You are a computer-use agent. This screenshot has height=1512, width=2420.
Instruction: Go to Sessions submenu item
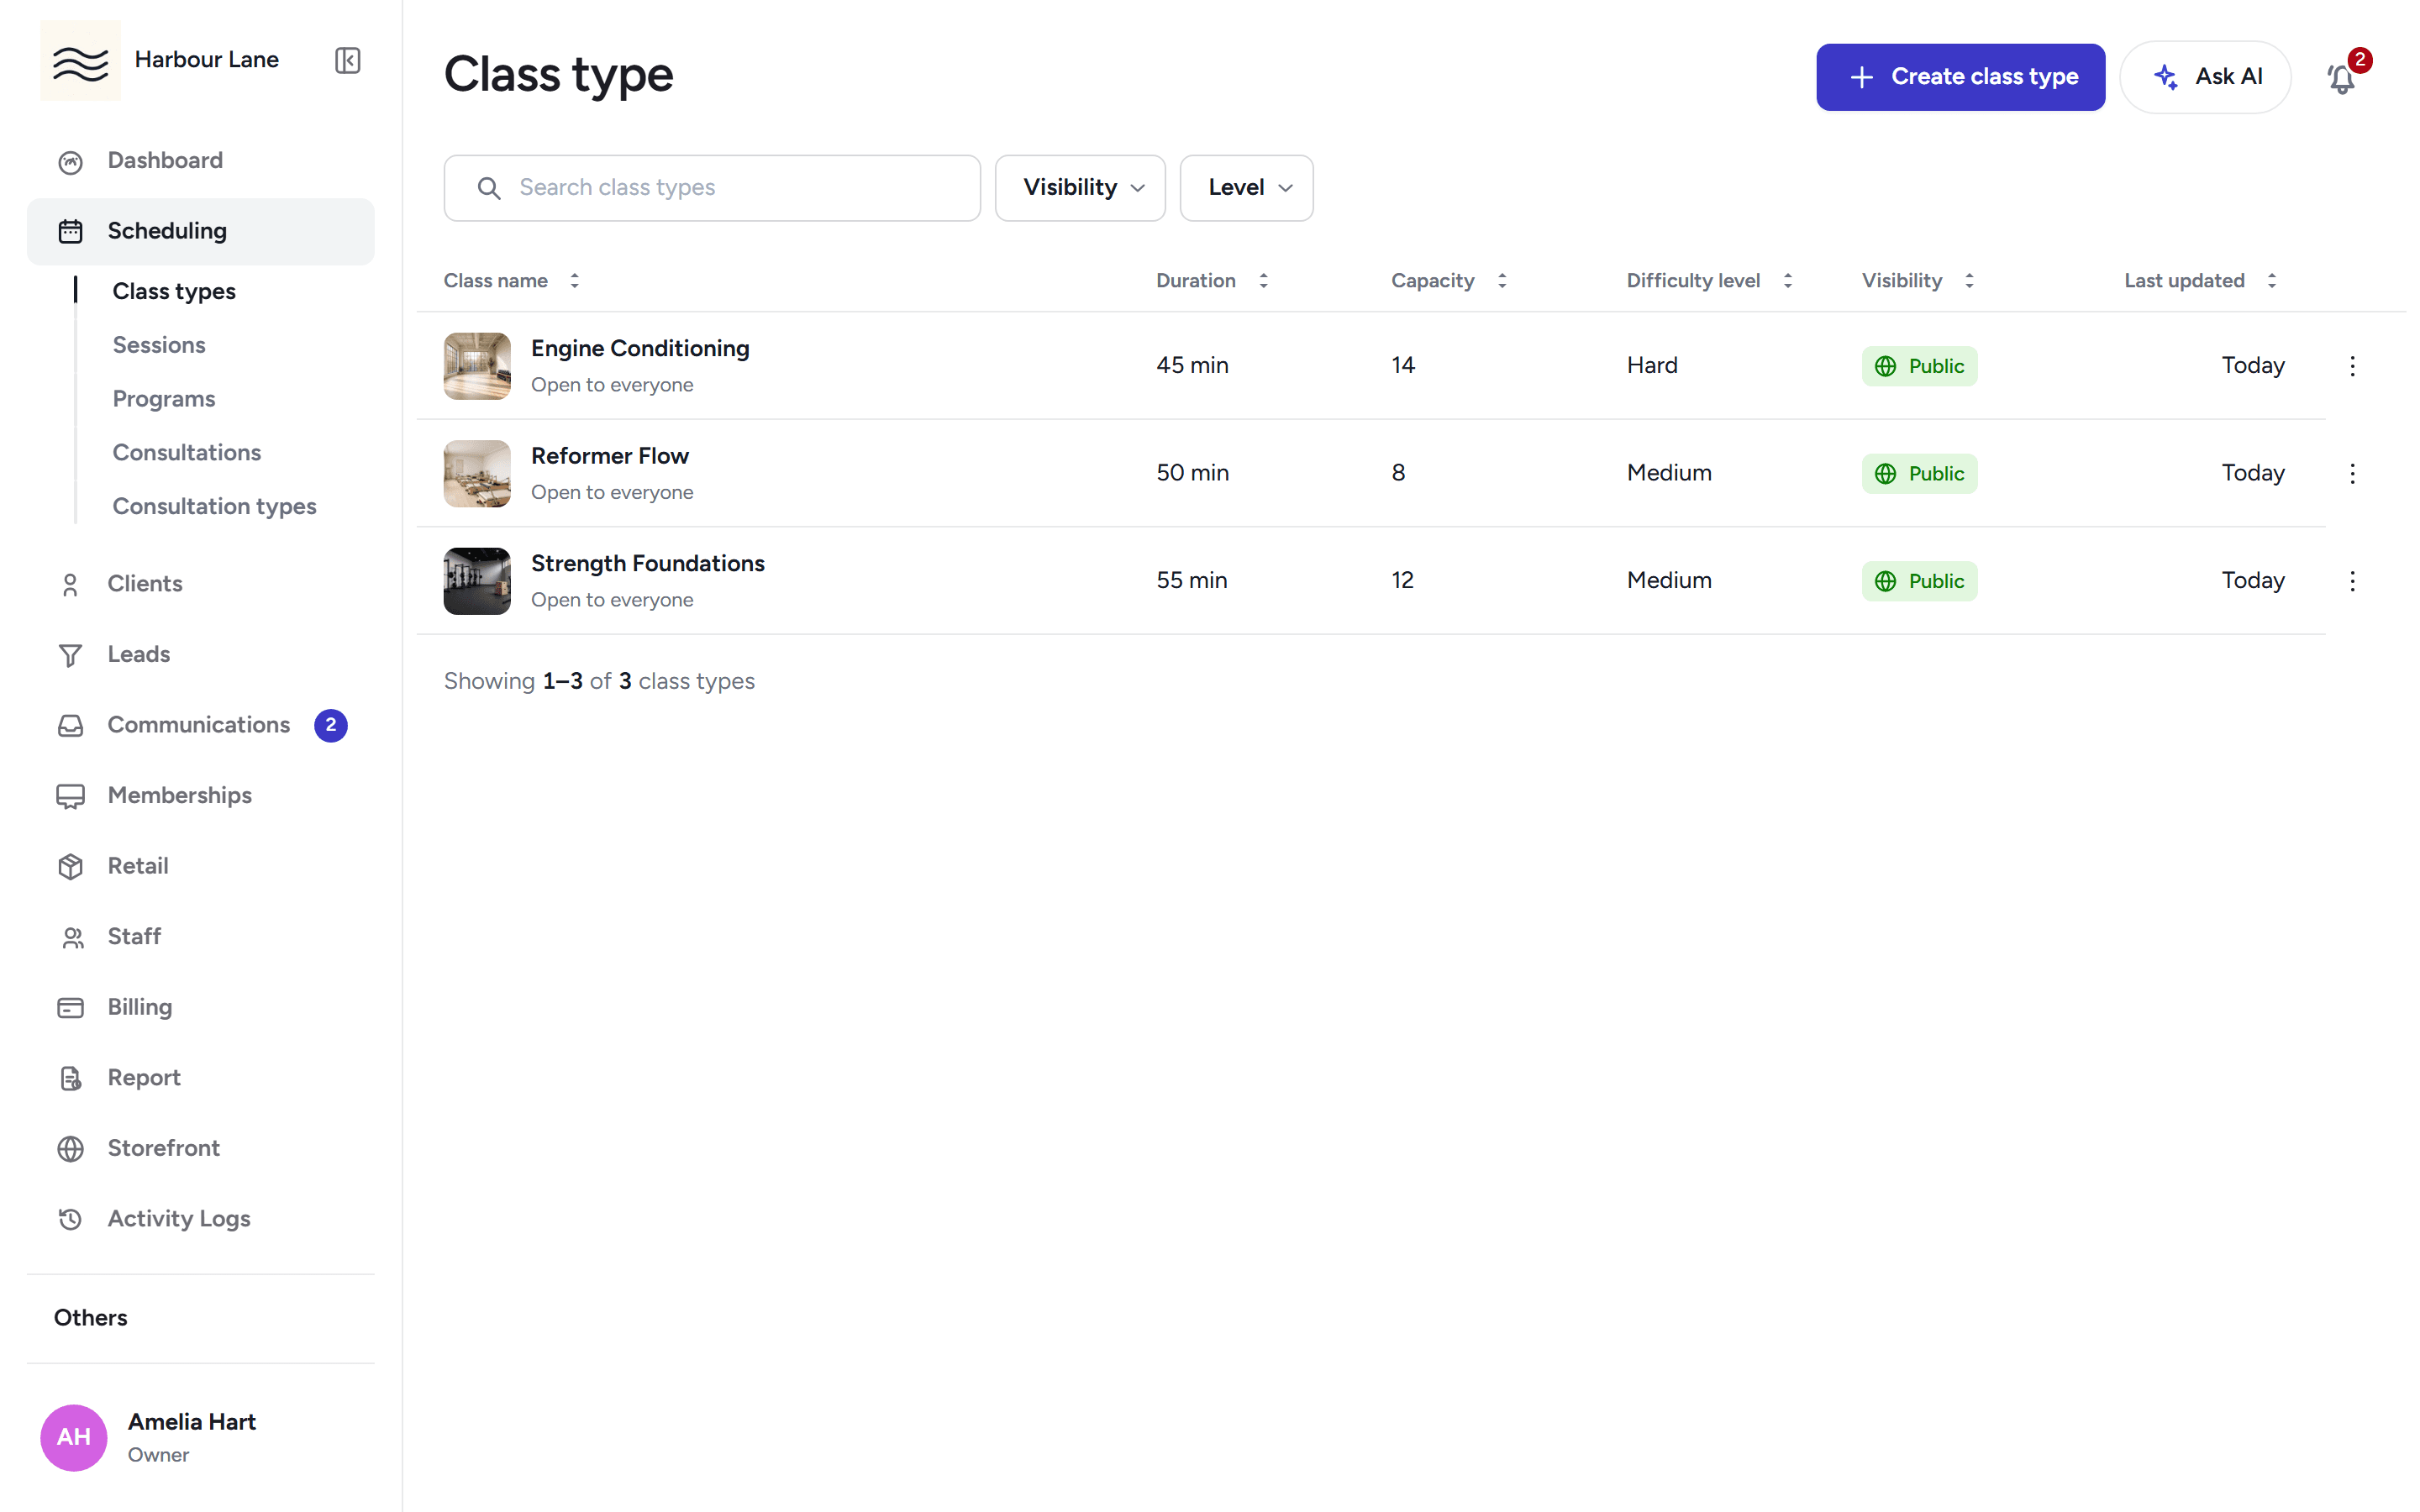[159, 345]
